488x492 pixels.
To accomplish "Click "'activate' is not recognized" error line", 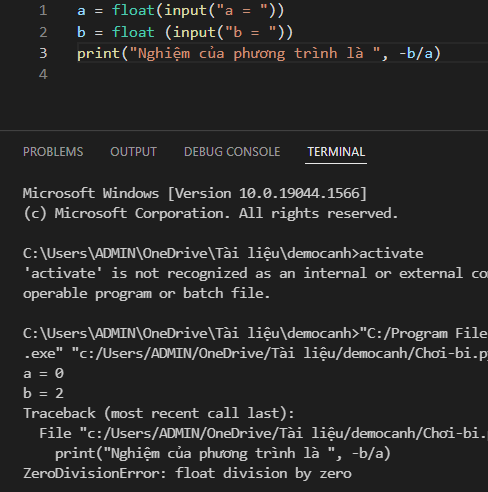I will click(255, 273).
